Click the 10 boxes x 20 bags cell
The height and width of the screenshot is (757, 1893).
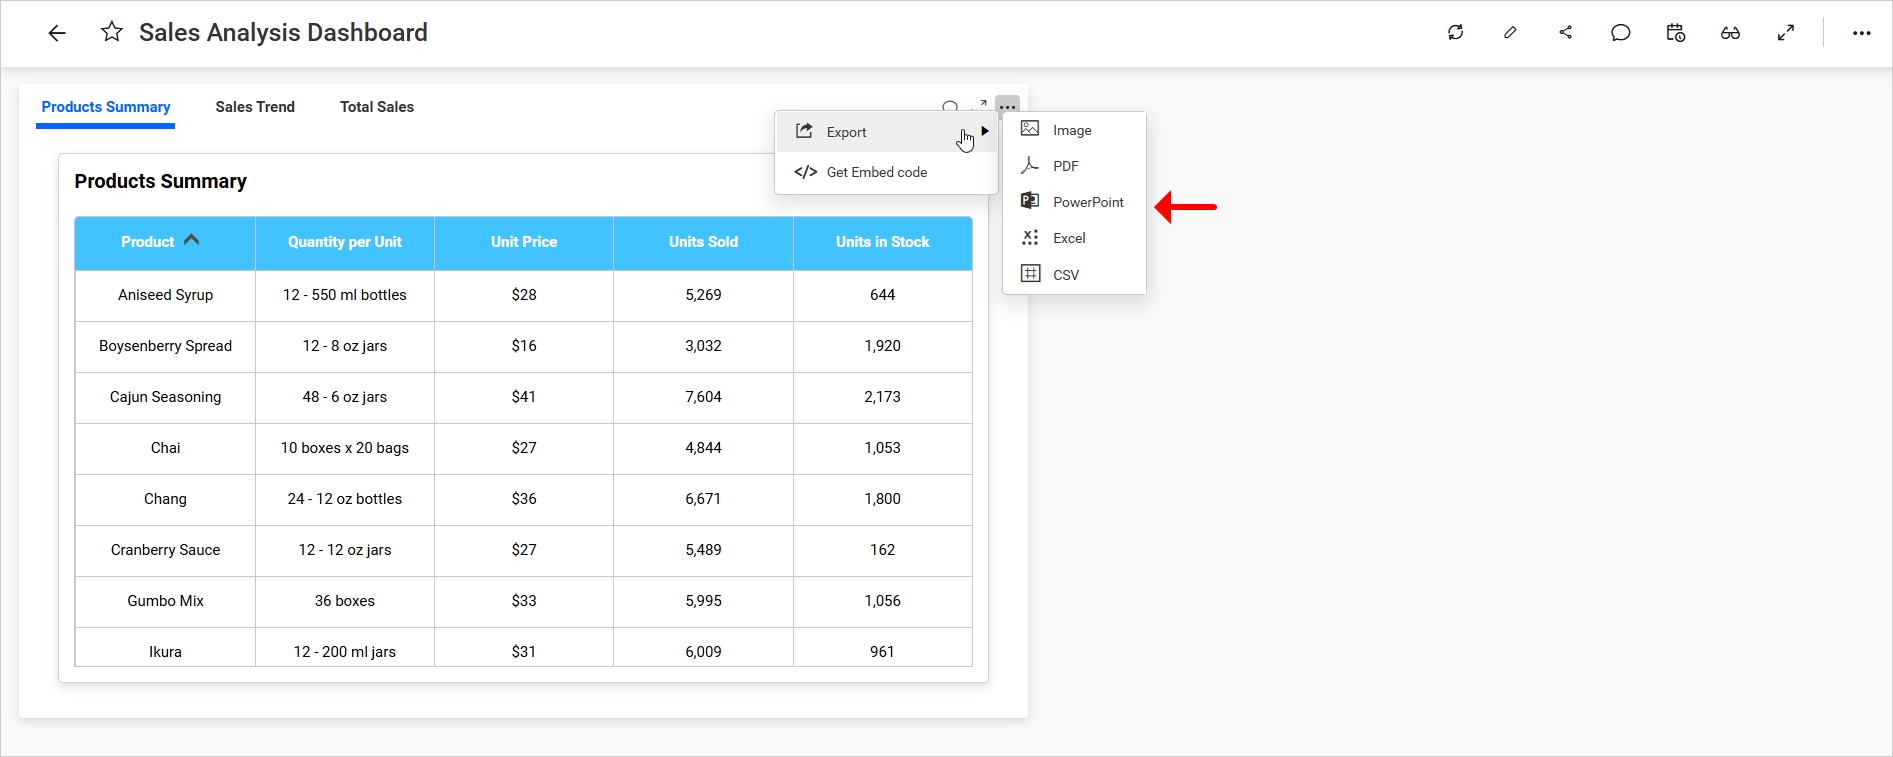345,448
